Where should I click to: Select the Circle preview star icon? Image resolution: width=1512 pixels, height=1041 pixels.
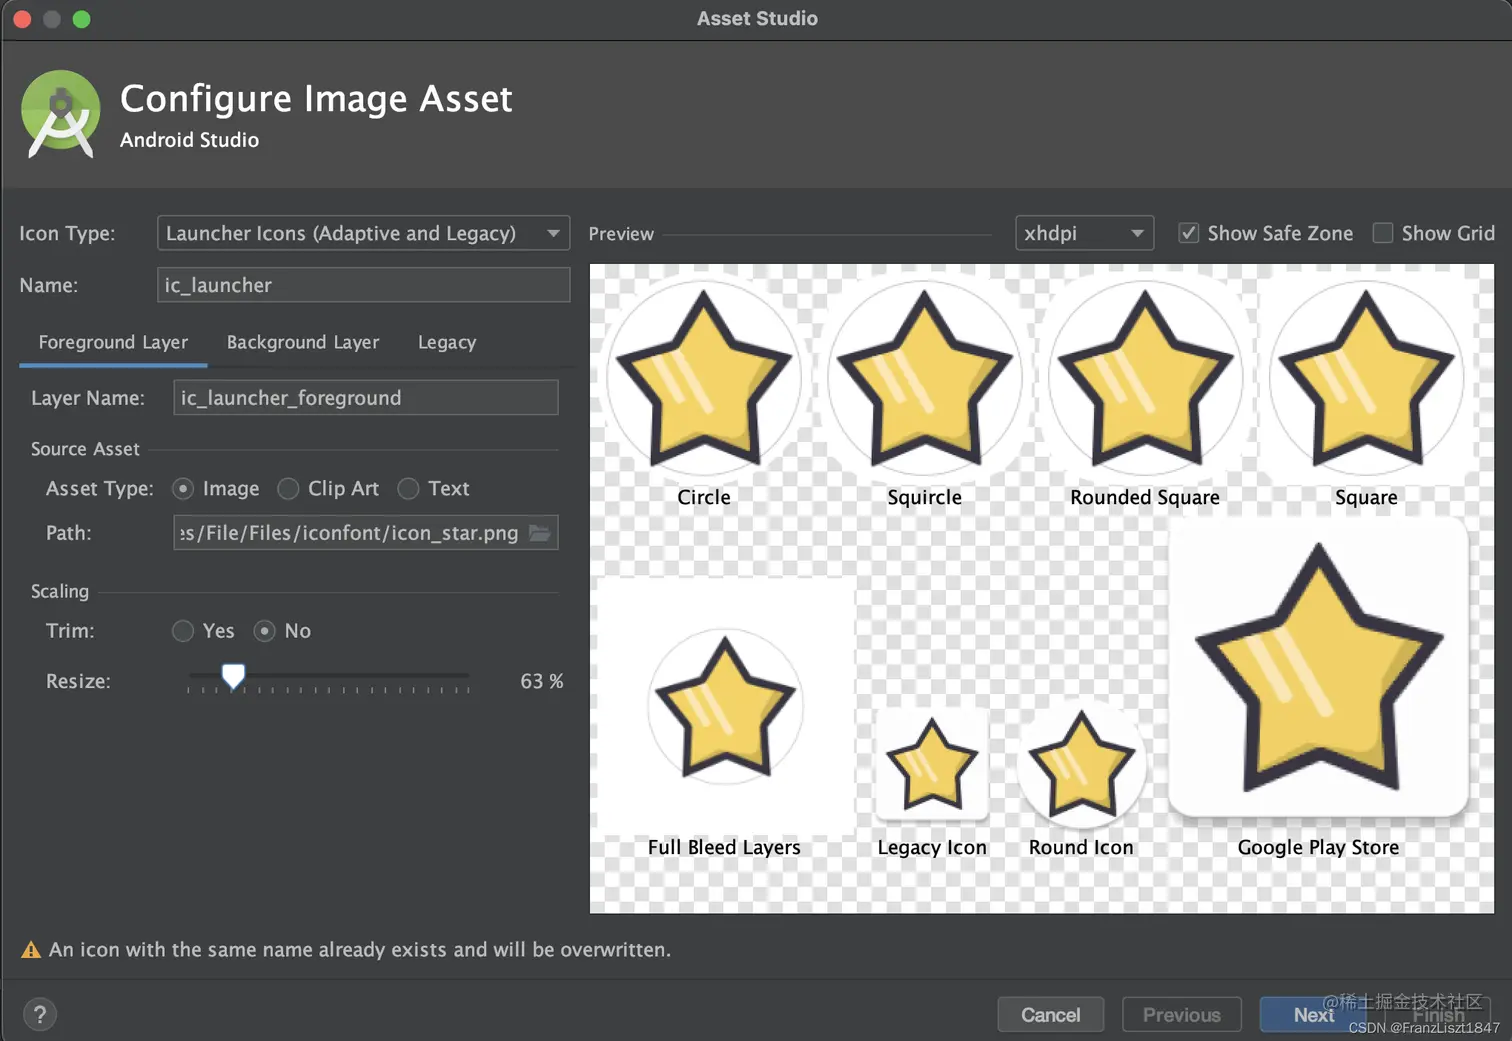[704, 378]
